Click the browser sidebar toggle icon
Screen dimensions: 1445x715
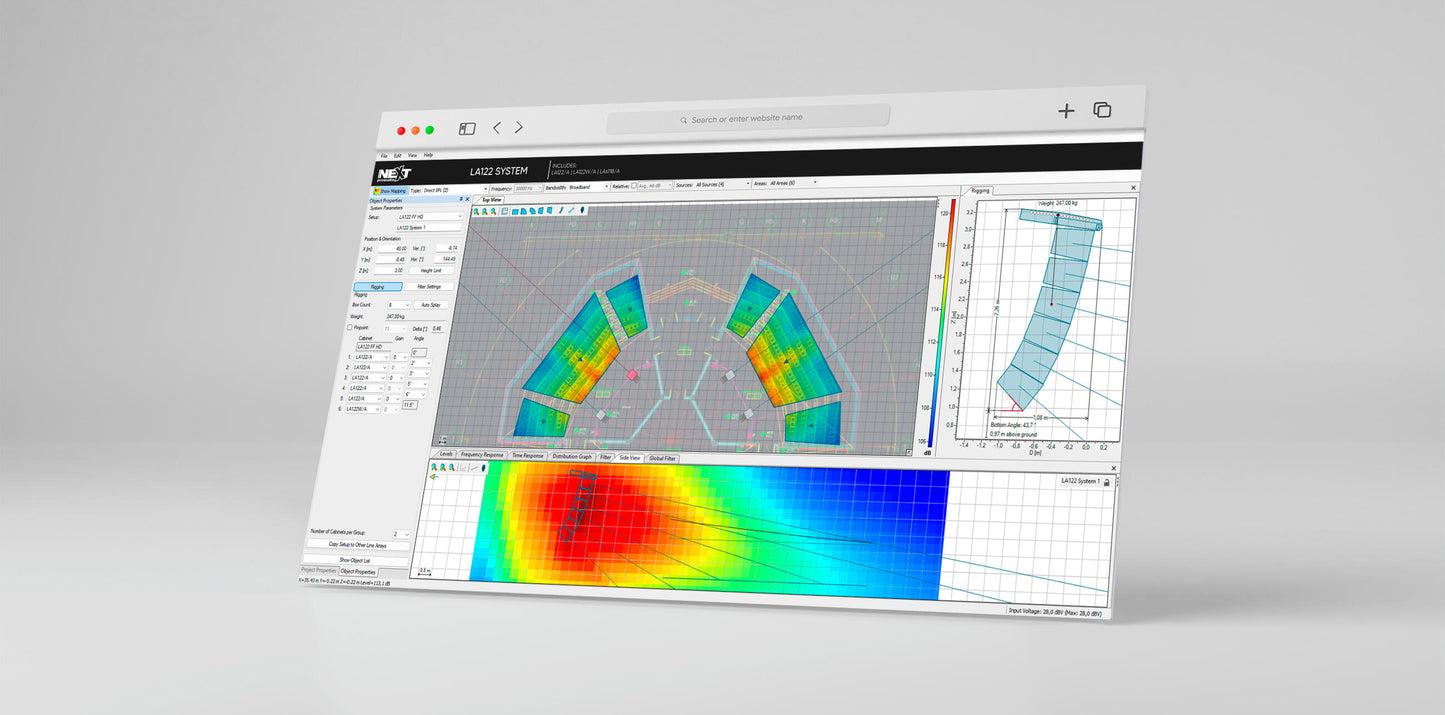[467, 129]
